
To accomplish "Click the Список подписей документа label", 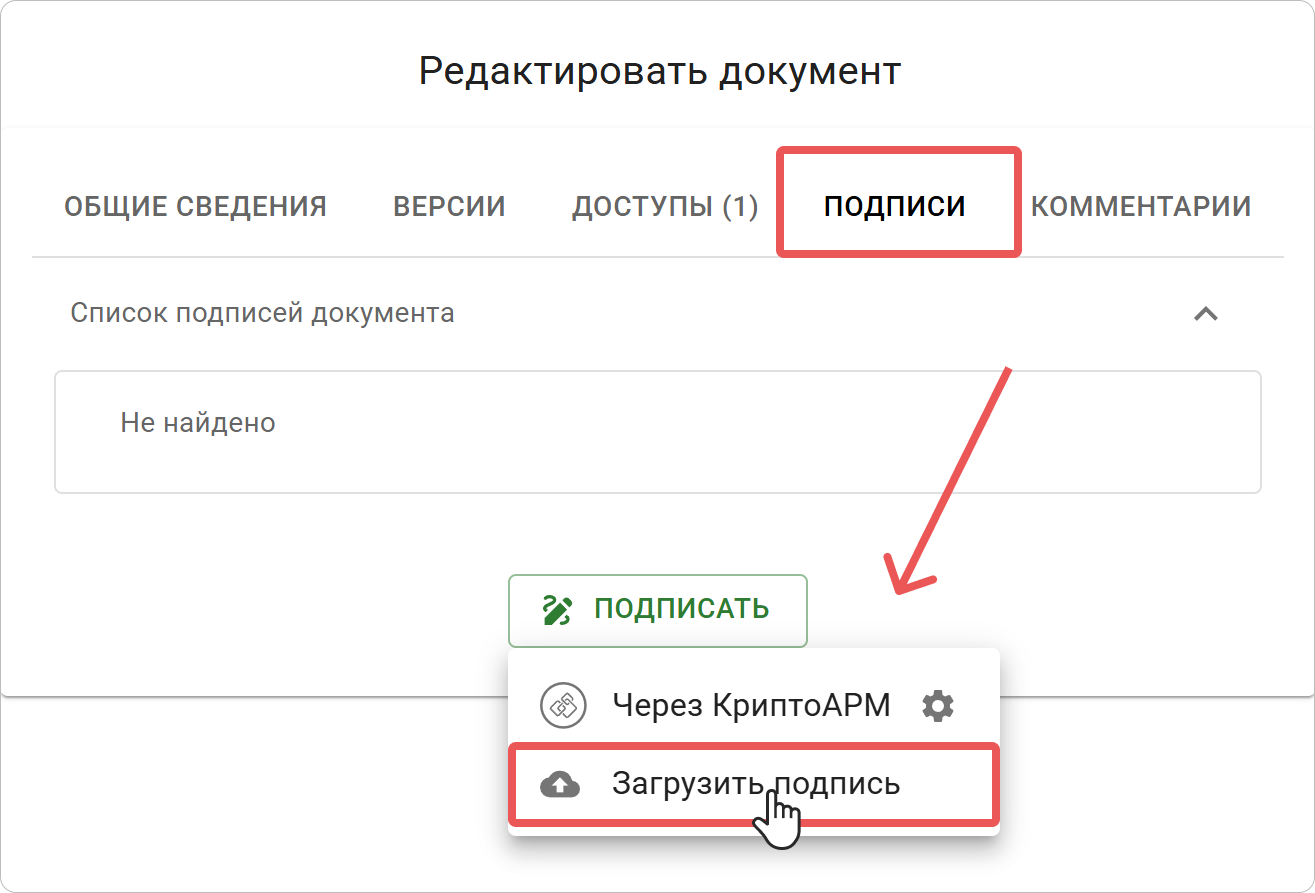I will click(x=261, y=312).
